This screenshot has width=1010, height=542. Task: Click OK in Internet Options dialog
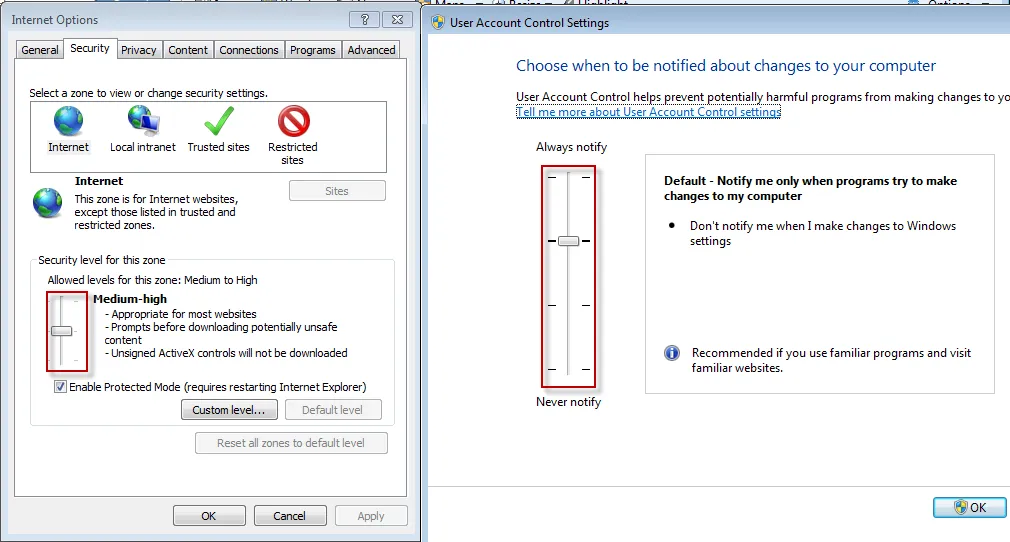(209, 516)
